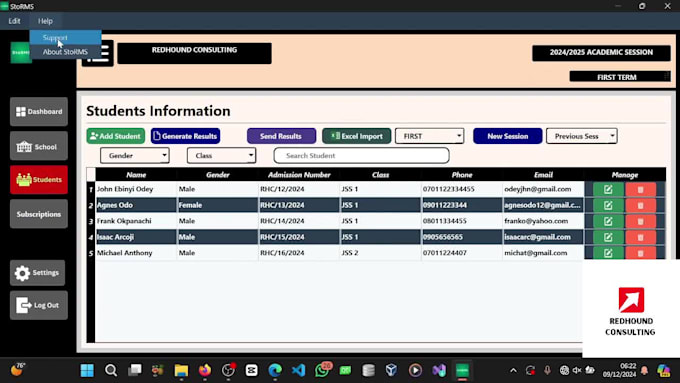Start a New Session

(507, 136)
